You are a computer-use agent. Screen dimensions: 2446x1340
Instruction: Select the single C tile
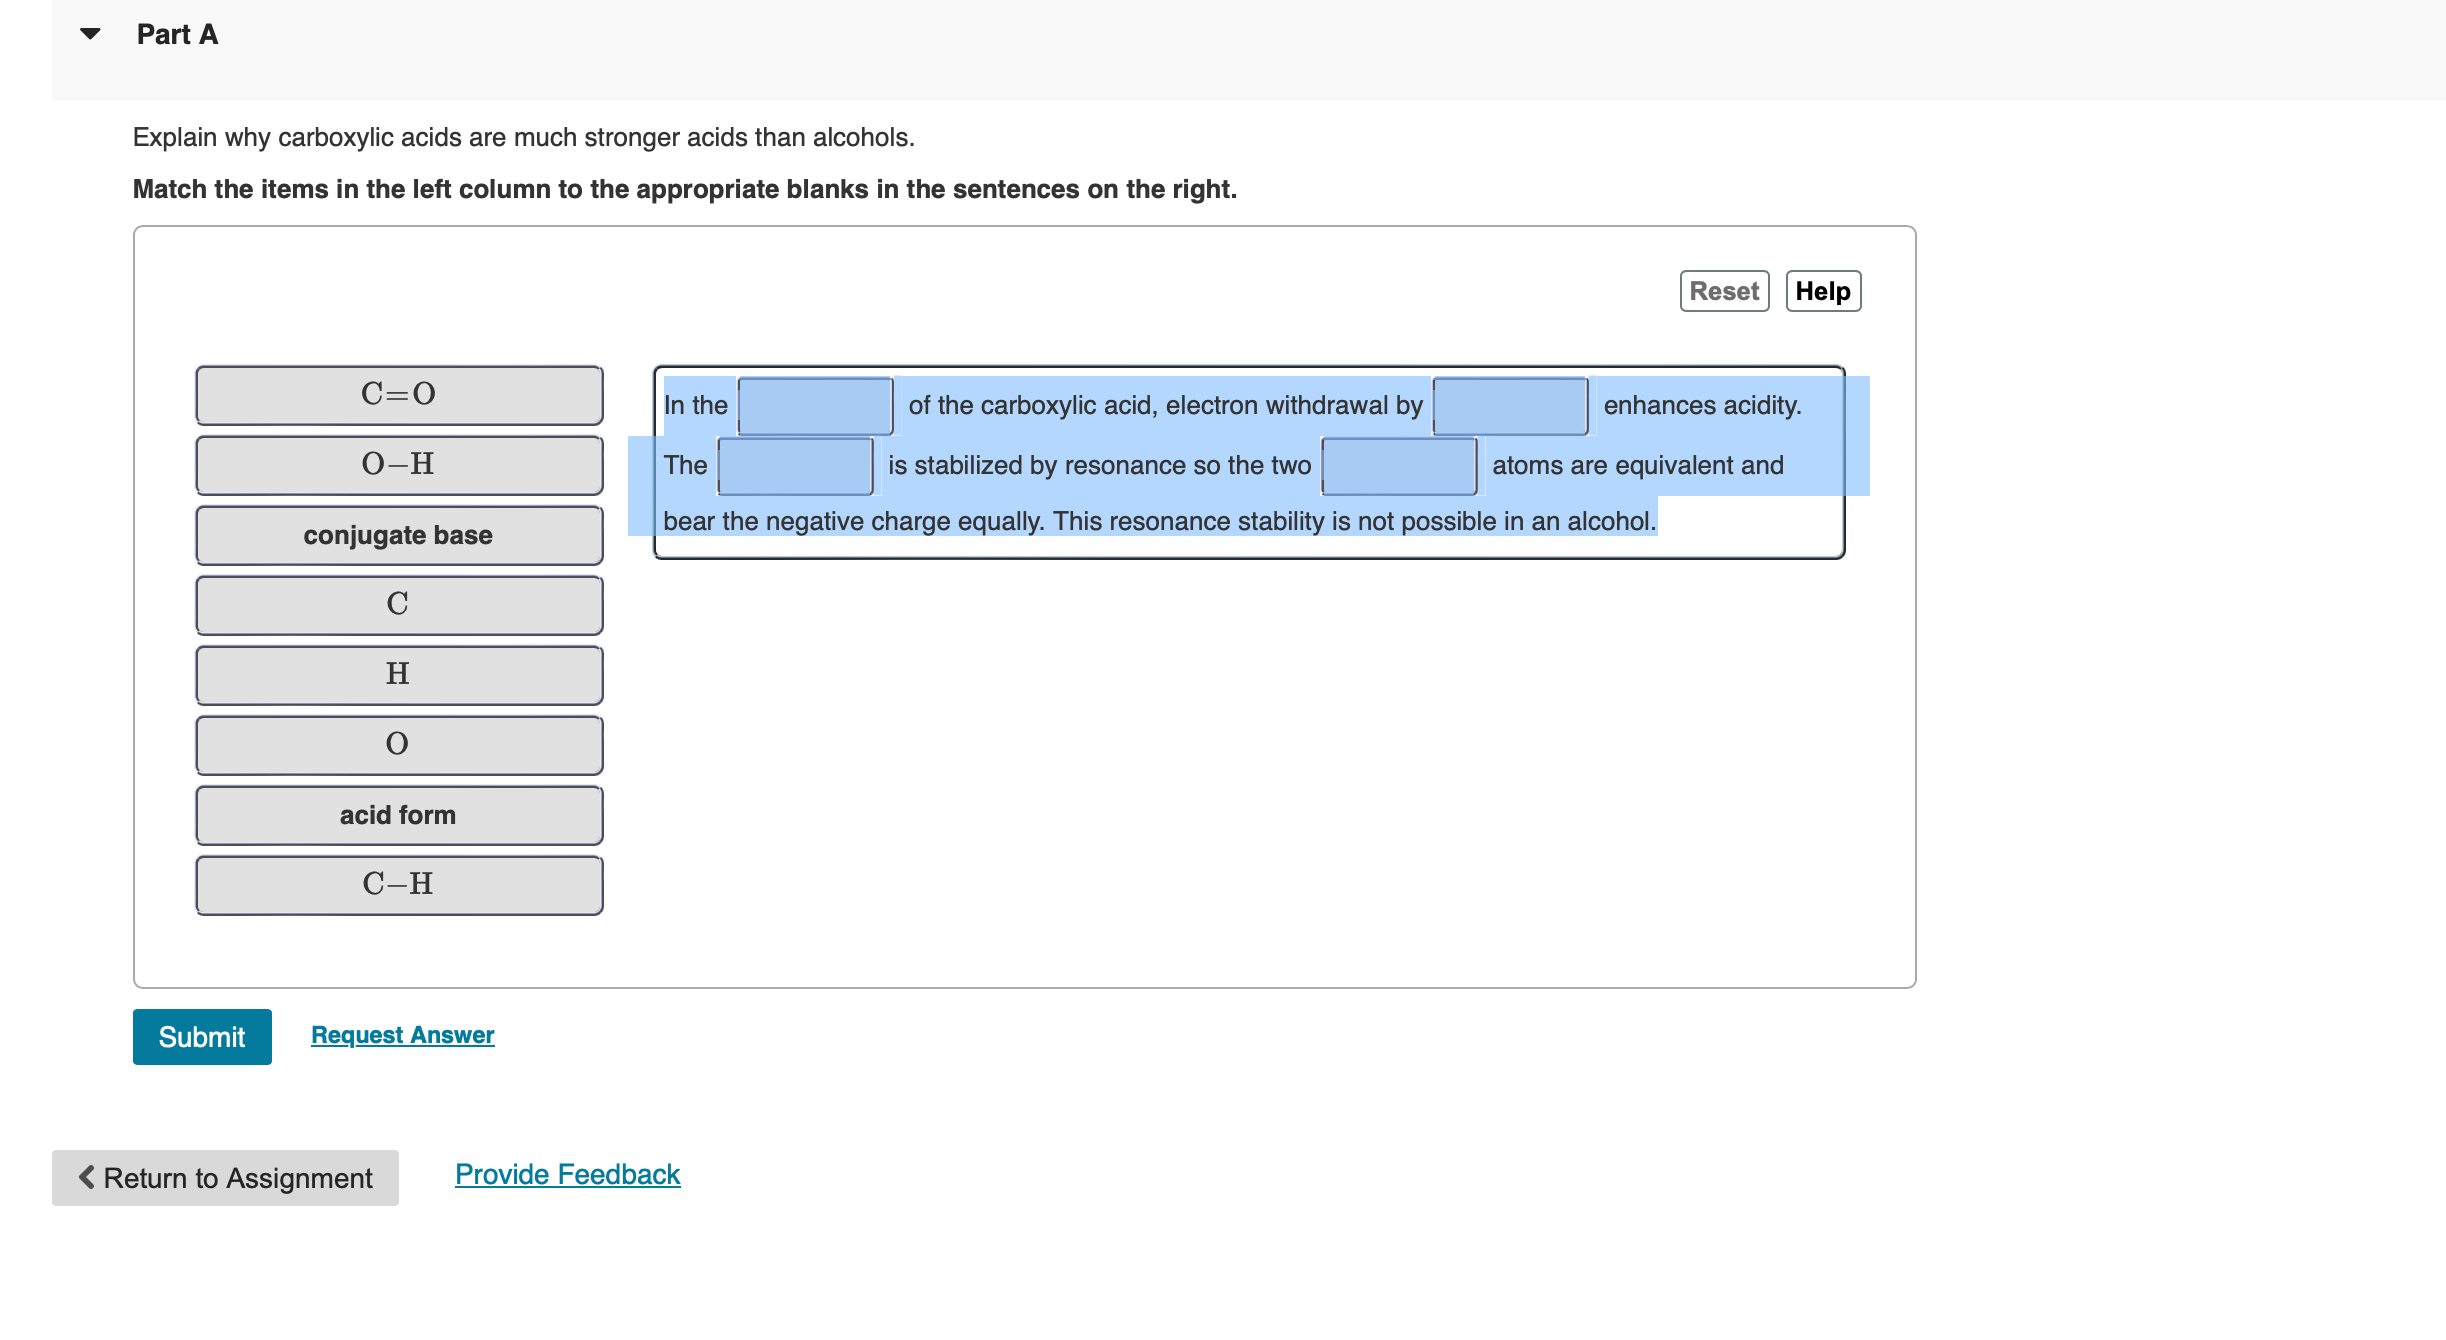pos(399,605)
